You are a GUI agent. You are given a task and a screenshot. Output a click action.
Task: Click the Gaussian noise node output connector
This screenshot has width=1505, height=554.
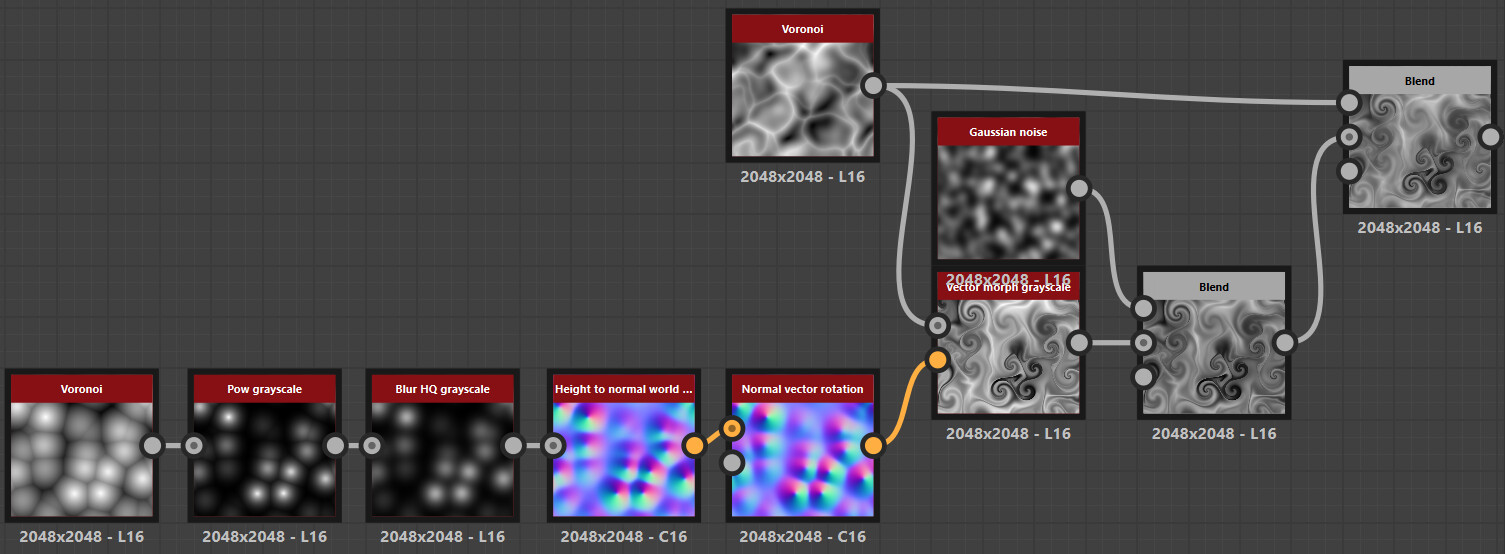(1079, 188)
